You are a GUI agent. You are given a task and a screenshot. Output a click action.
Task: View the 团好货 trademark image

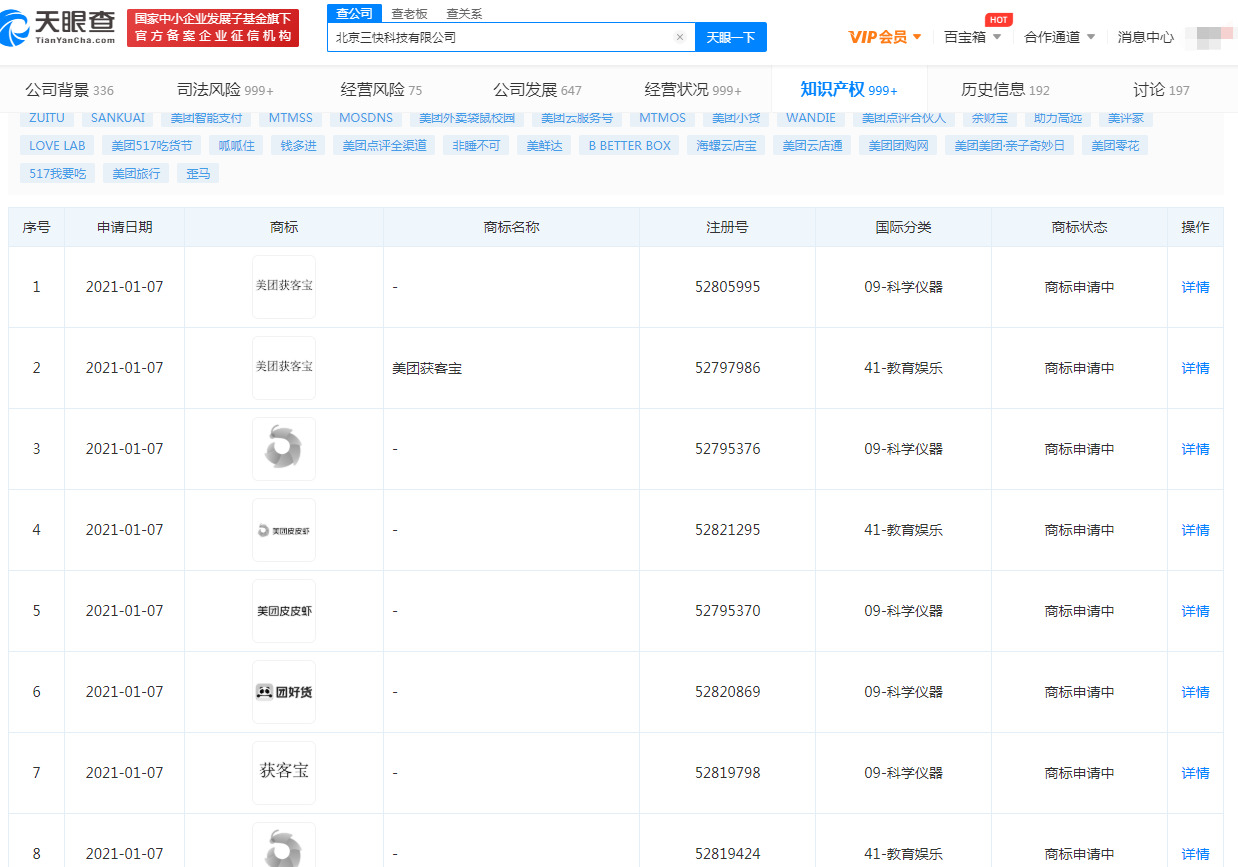pos(284,692)
